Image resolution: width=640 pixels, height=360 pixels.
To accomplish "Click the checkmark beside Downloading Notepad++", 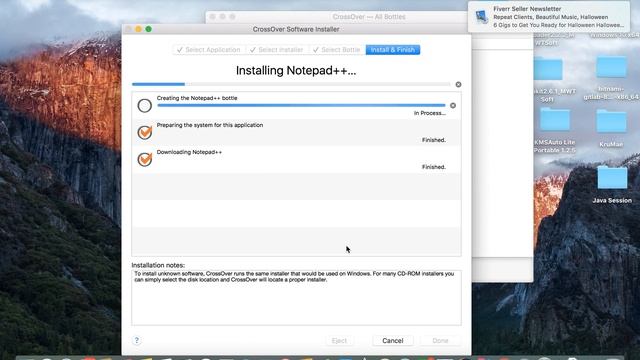I will [144, 160].
